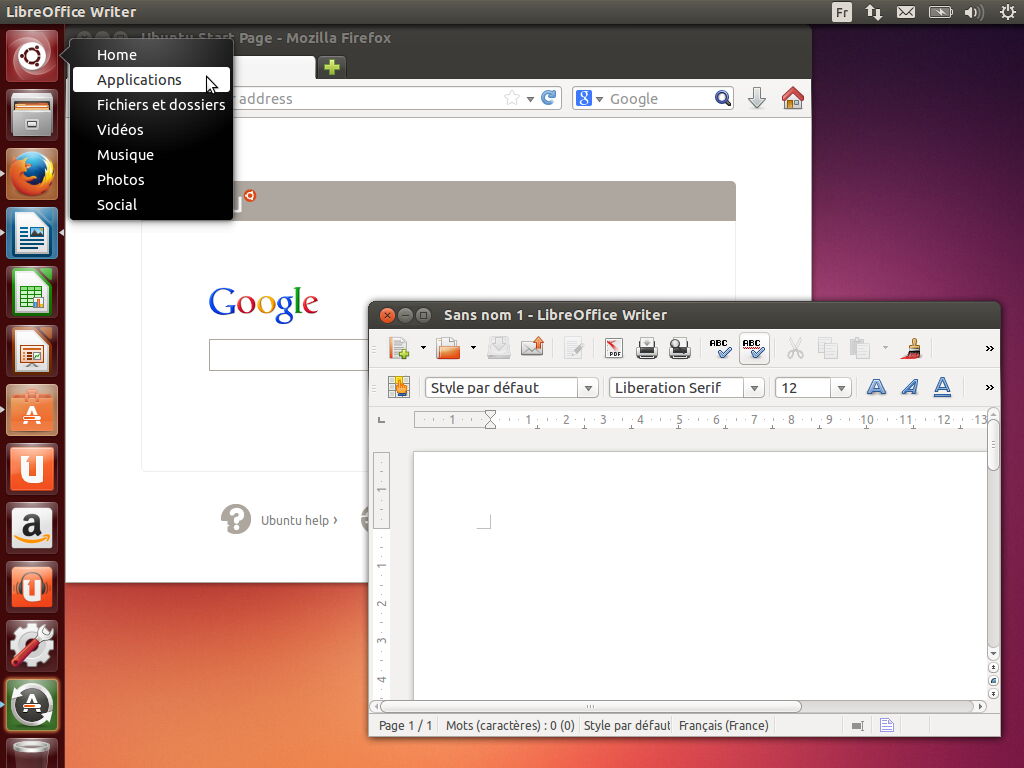
Task: Expand the Liberation Serif font name dropdown
Action: (x=756, y=387)
